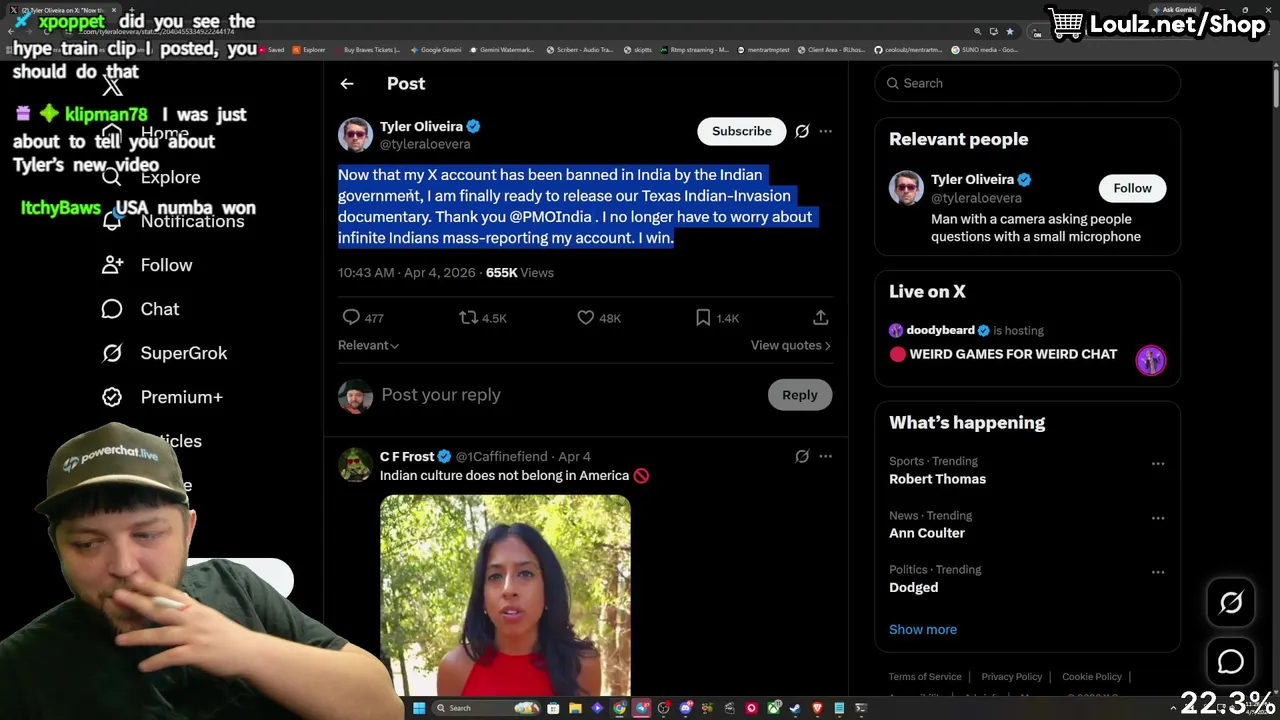Open View quotes link

[x=790, y=345]
